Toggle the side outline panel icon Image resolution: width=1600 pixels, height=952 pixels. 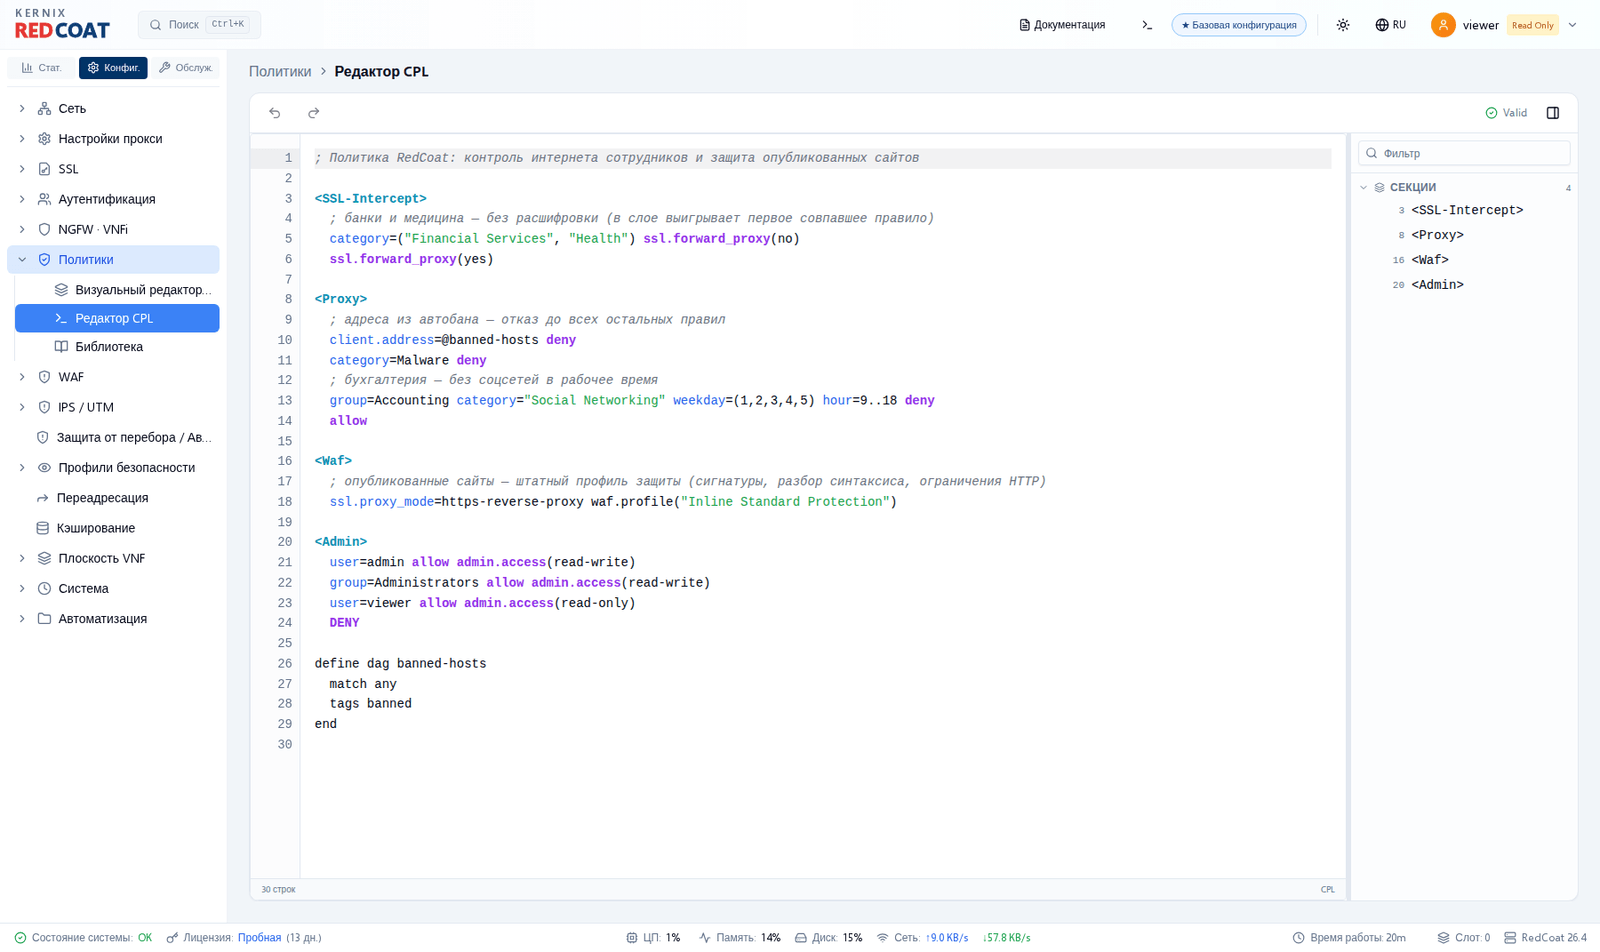[x=1553, y=113]
